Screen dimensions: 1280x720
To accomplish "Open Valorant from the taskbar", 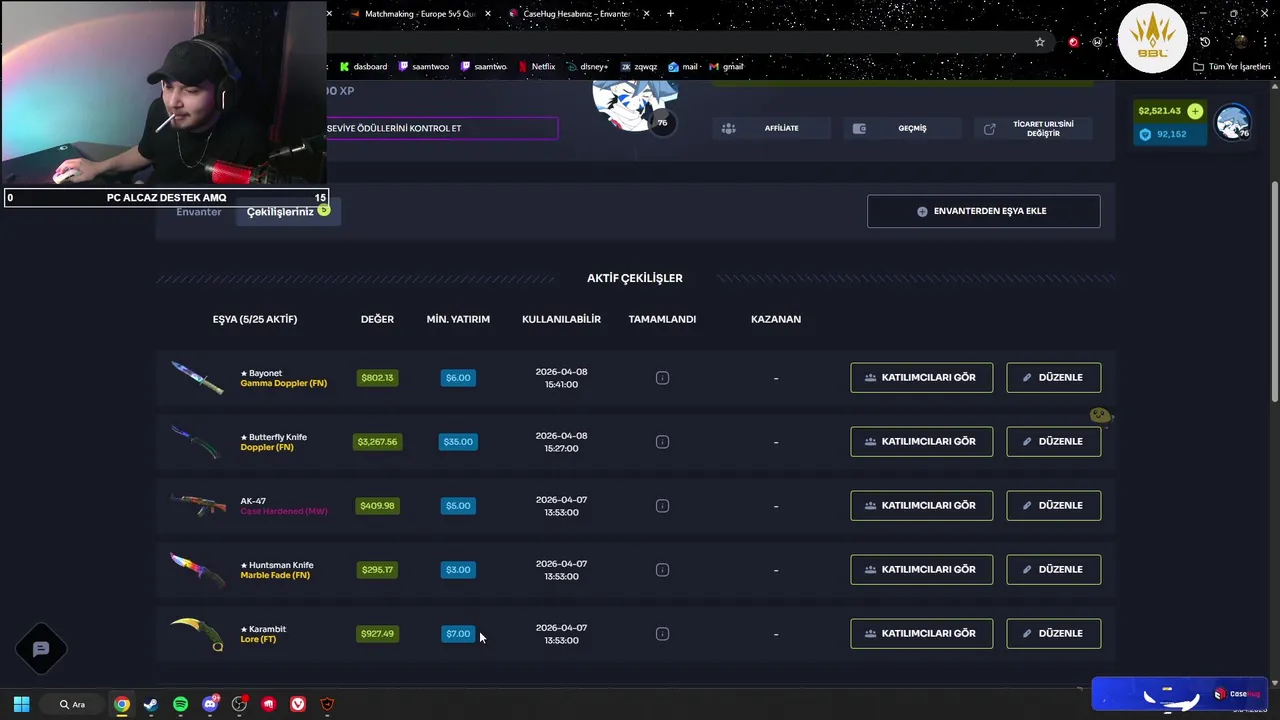I will 298,704.
